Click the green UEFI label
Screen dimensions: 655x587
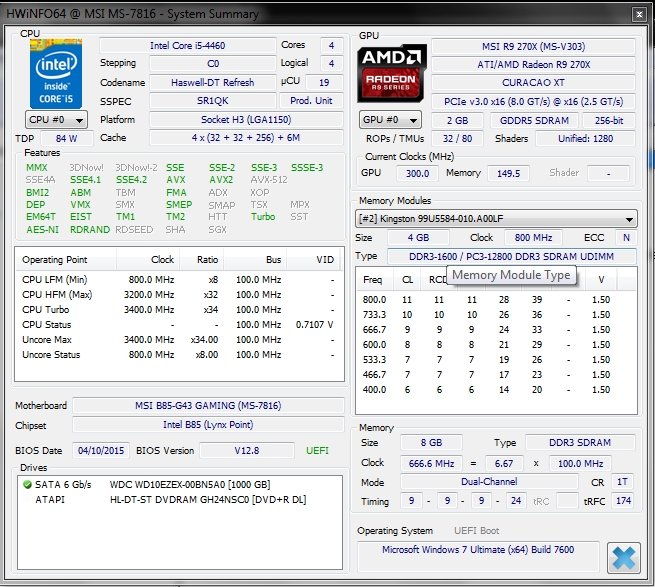point(317,450)
